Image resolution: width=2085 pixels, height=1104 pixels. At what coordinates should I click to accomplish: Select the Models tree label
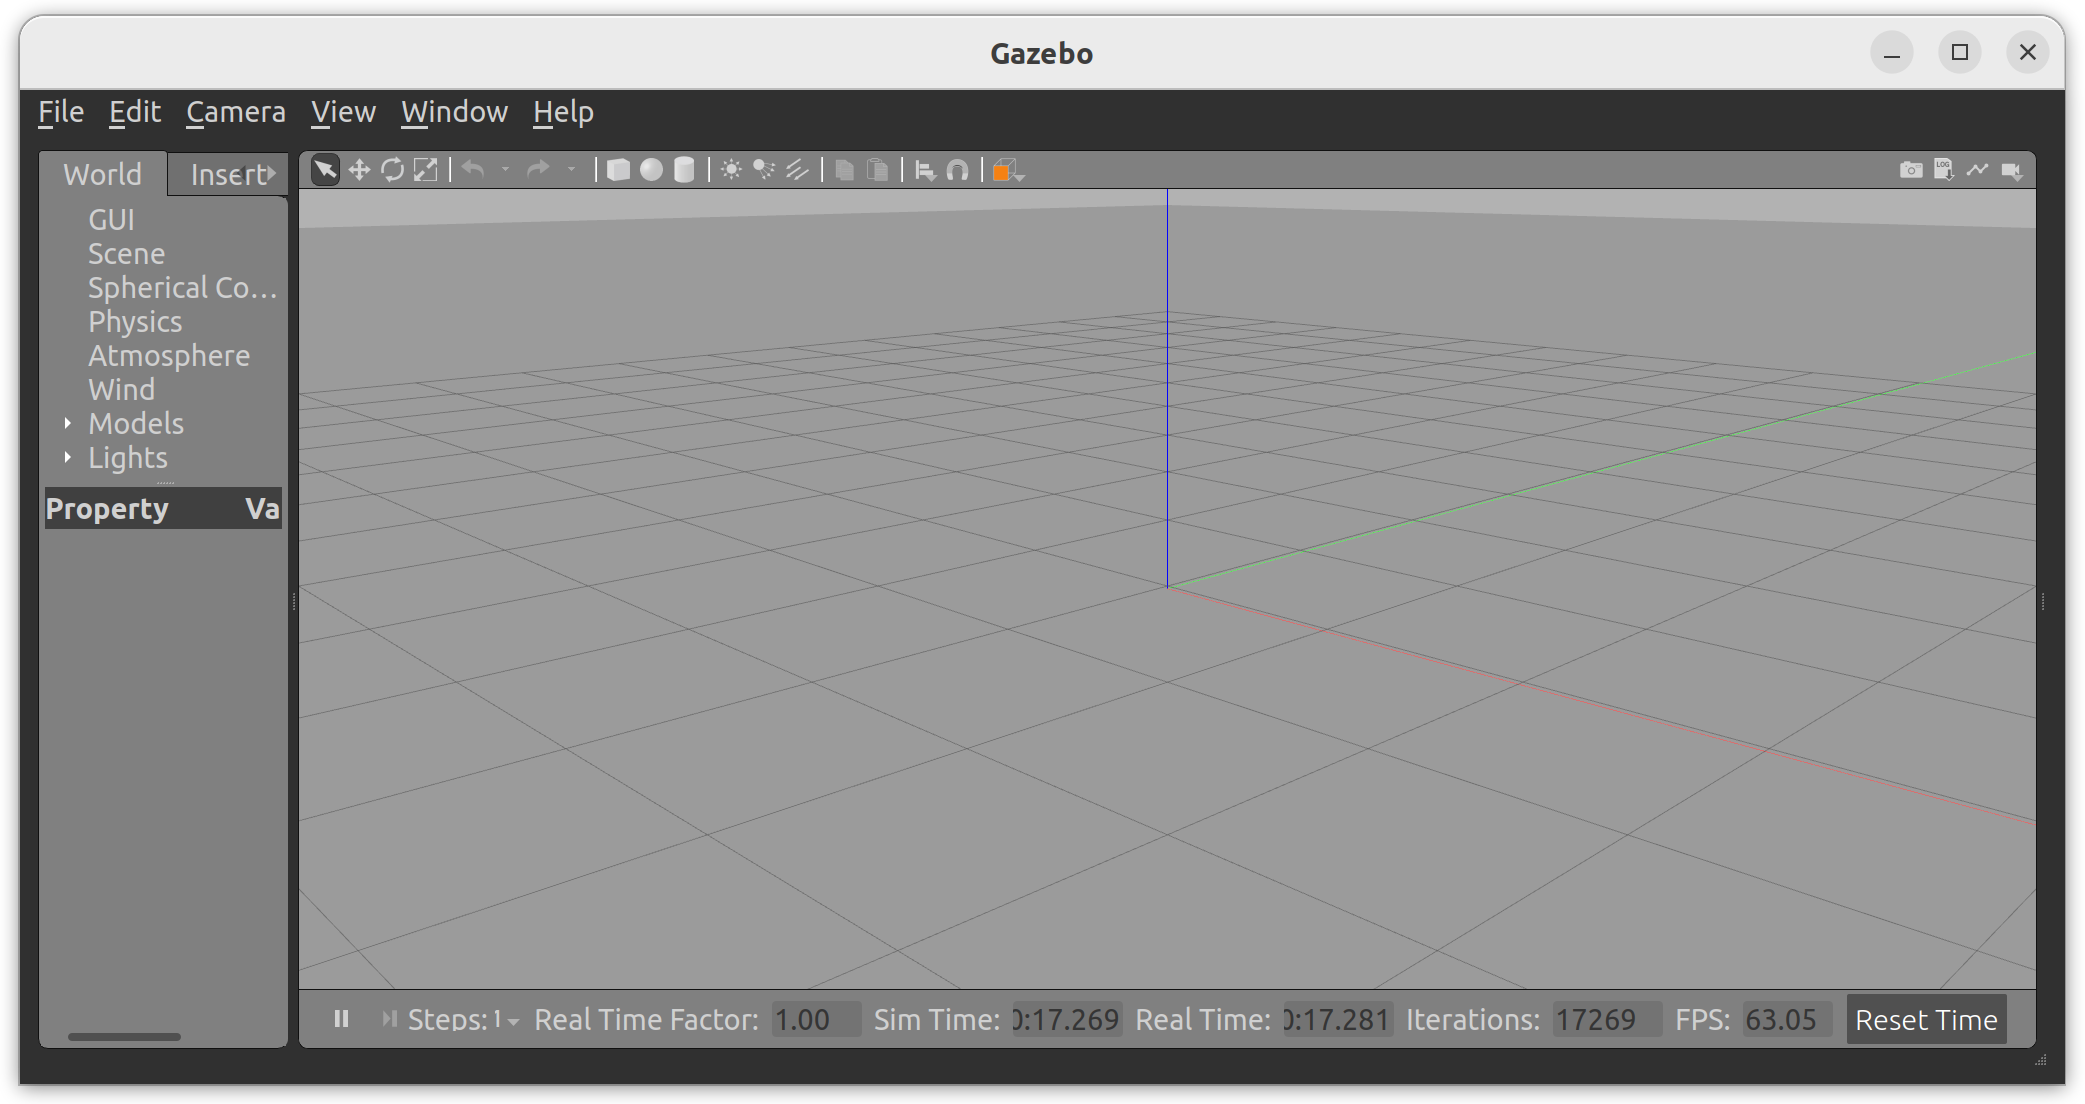(x=136, y=423)
